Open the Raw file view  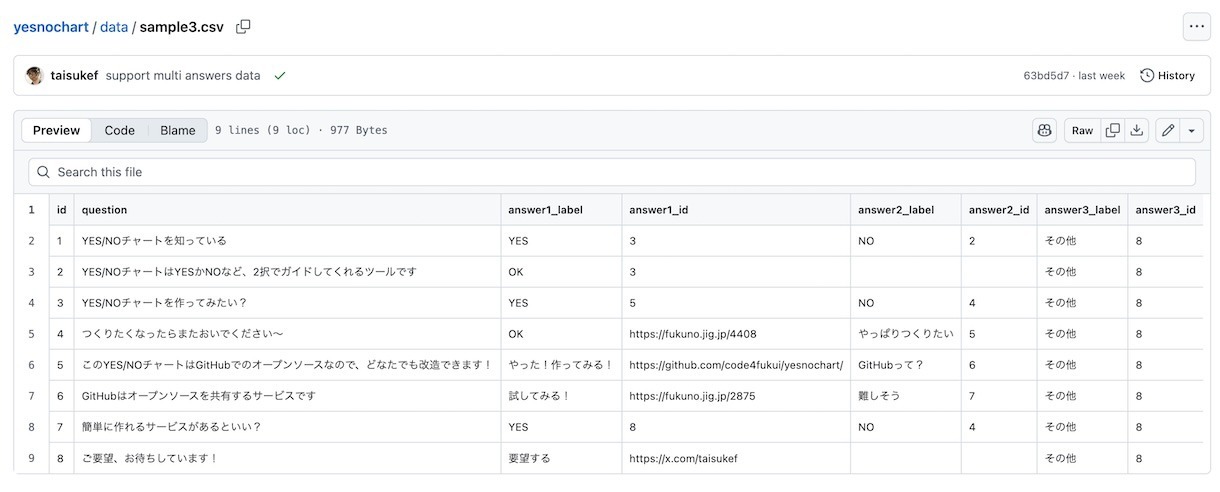pos(1082,131)
